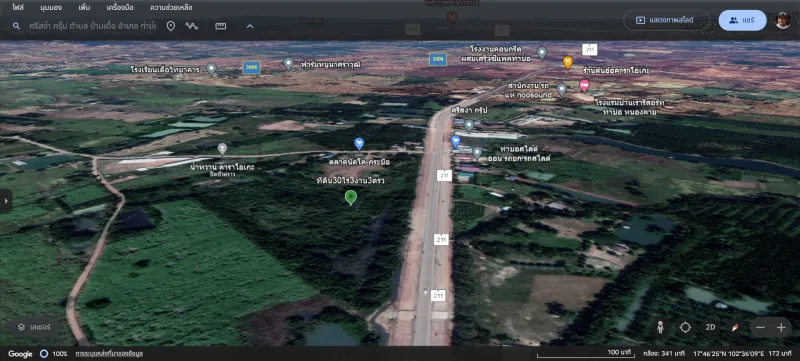Open the measure ruler tool
Viewport: 800px width, 361px height.
pyautogui.click(x=221, y=26)
